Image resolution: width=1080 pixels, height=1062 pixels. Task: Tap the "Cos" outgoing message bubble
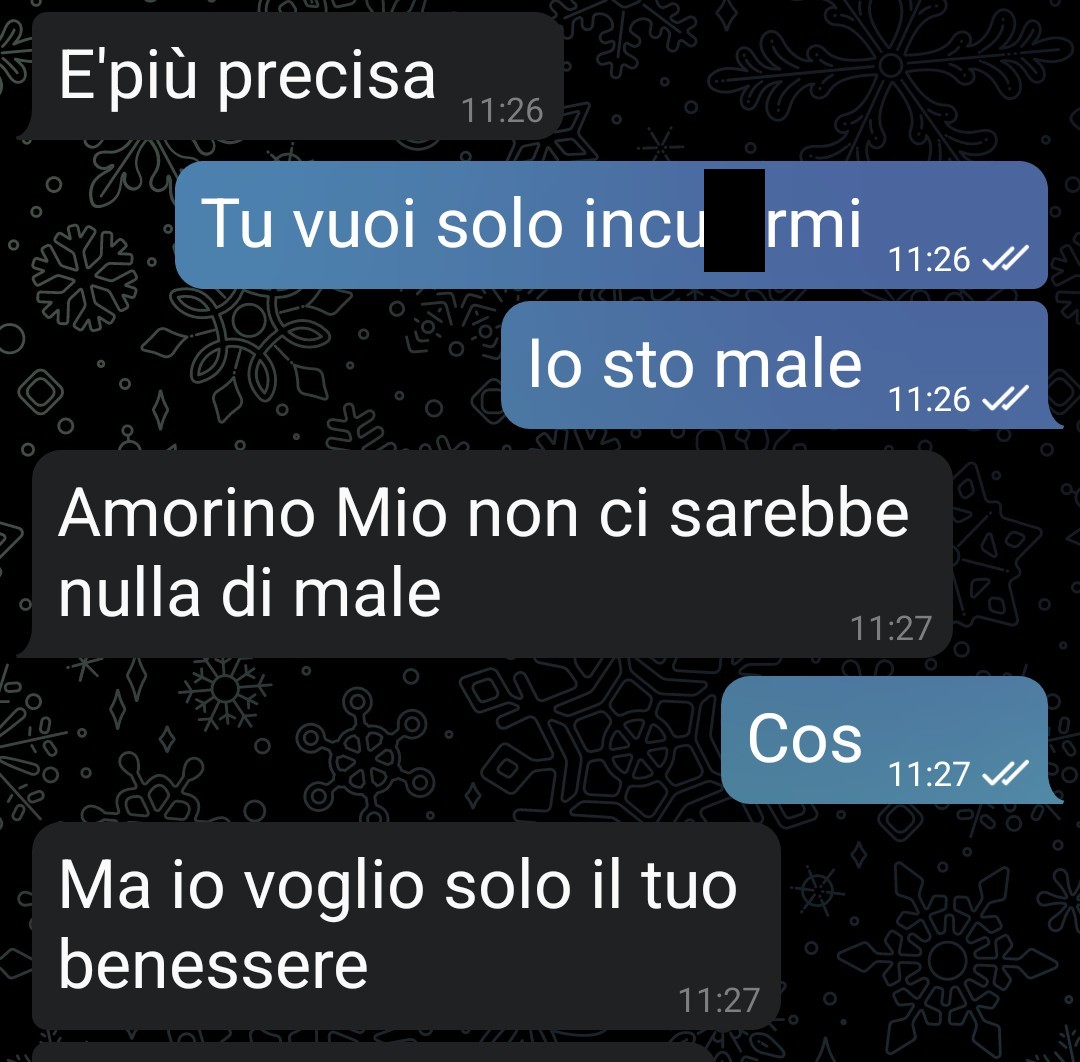tap(891, 740)
